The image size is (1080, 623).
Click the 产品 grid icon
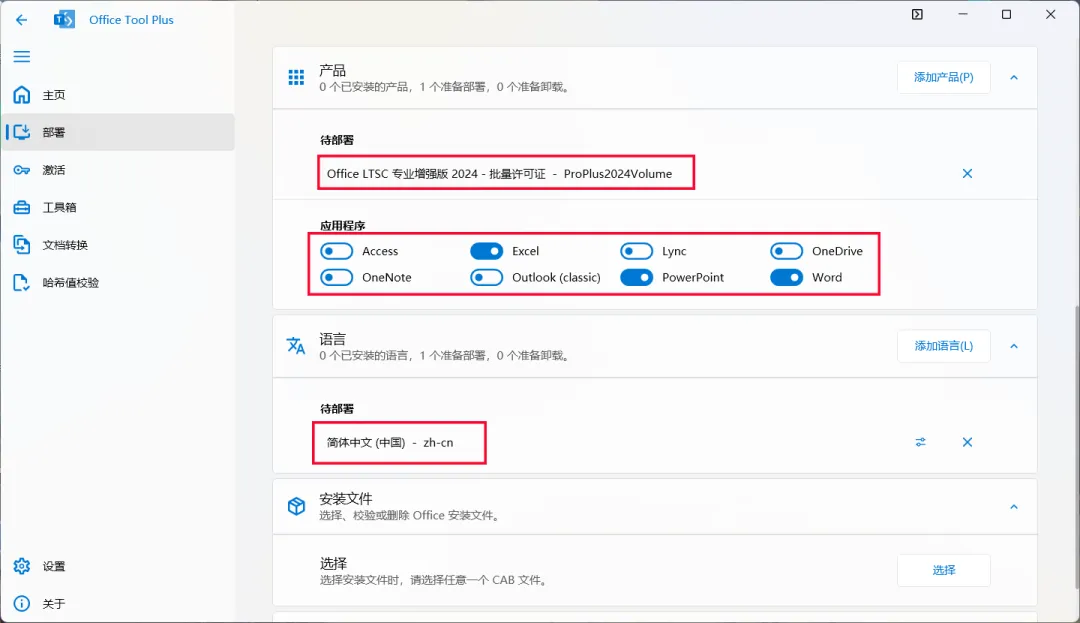pyautogui.click(x=296, y=78)
